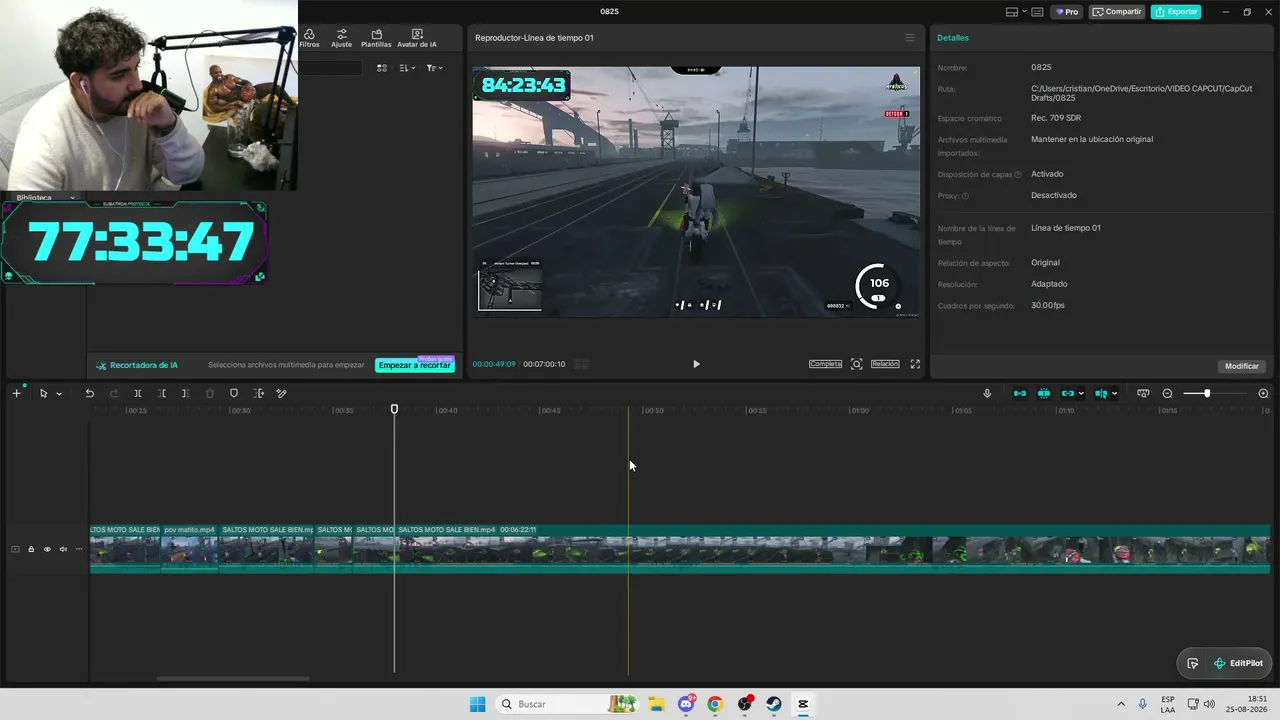Expand the pointer tool mode dropdown
The height and width of the screenshot is (720, 1280).
(59, 394)
